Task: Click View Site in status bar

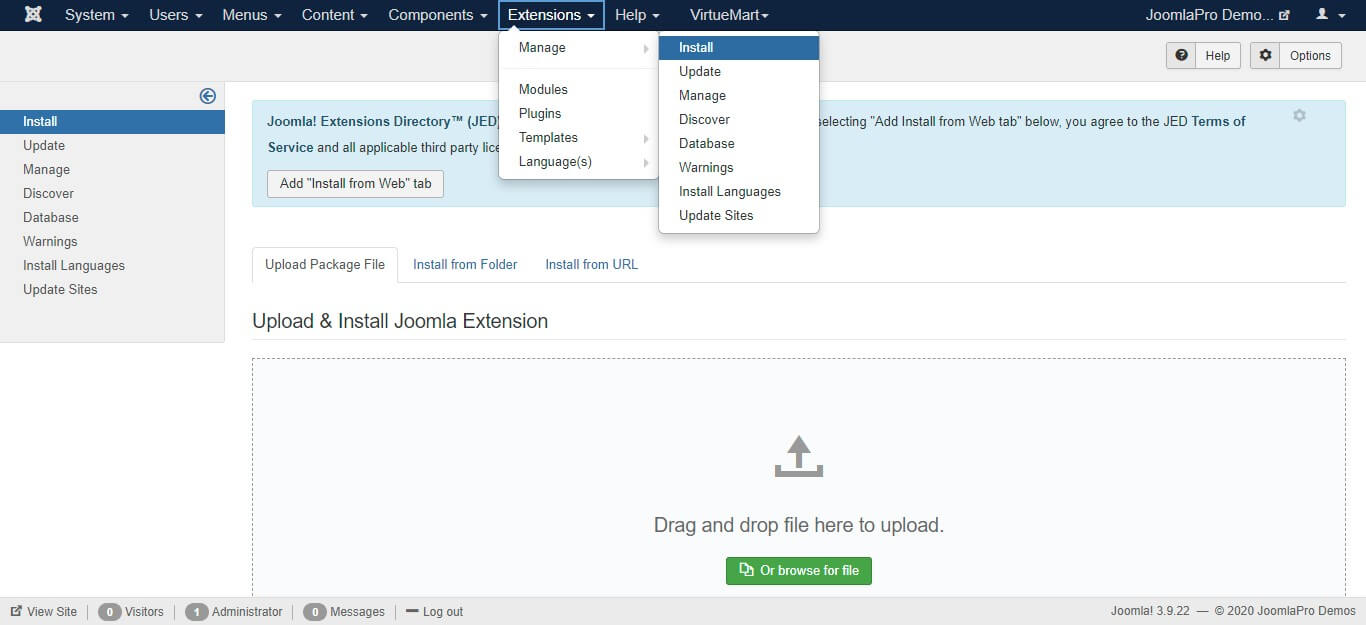Action: click(x=44, y=612)
